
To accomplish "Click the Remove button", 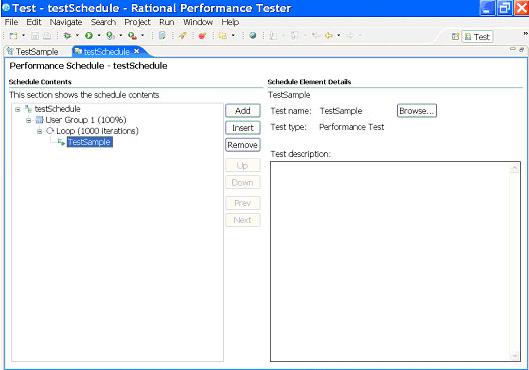I will click(243, 145).
